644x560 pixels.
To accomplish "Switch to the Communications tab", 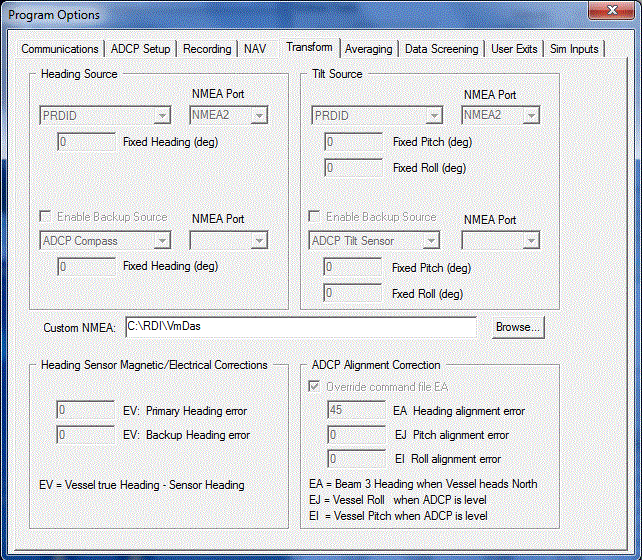I will 60,49.
